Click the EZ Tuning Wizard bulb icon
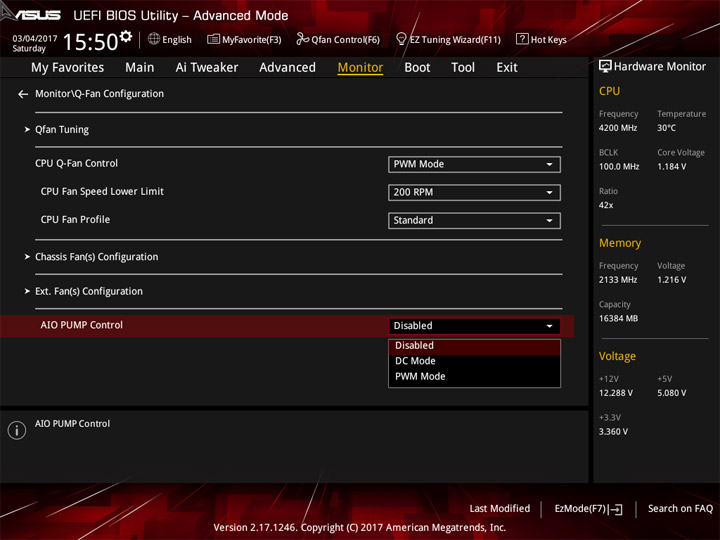 pyautogui.click(x=401, y=39)
